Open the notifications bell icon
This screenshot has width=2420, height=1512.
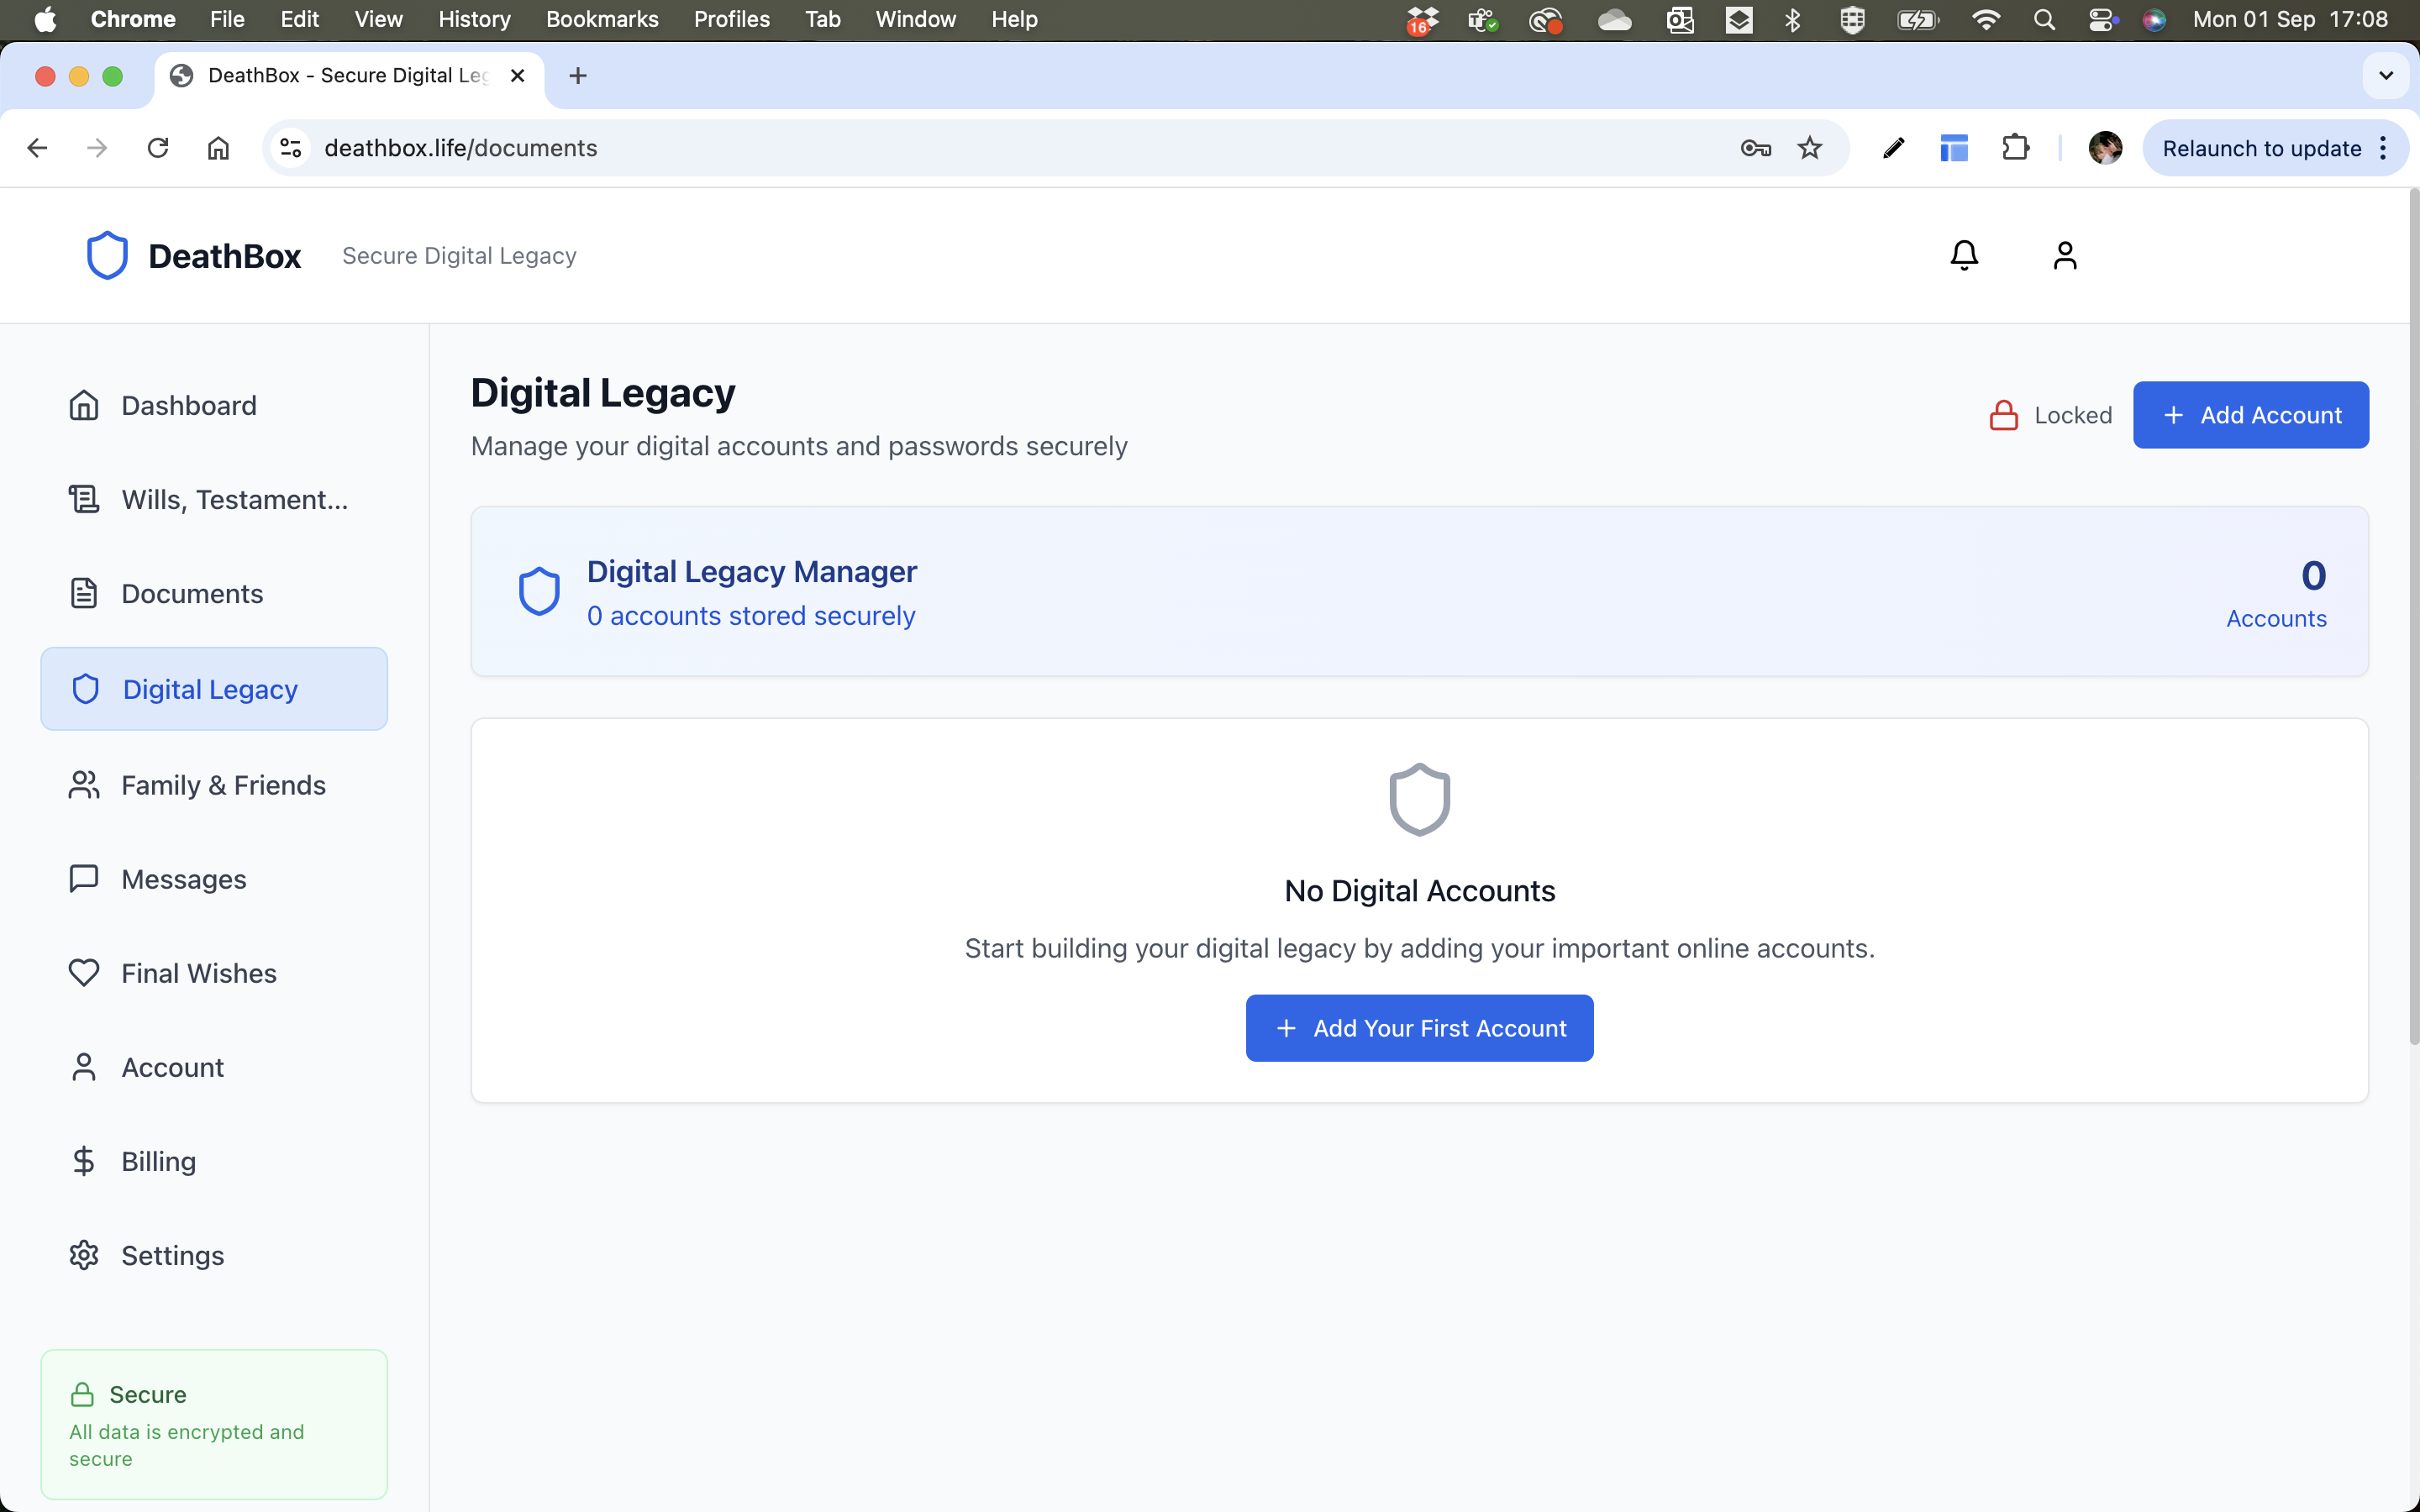pyautogui.click(x=1964, y=256)
